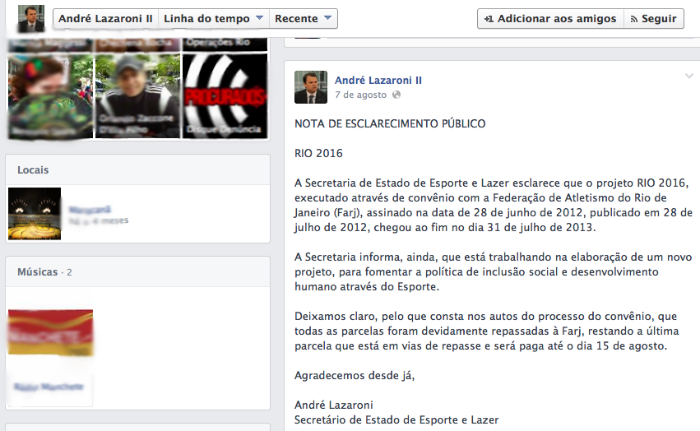Open the friend thumbnail wearing a cap

[x=138, y=96]
